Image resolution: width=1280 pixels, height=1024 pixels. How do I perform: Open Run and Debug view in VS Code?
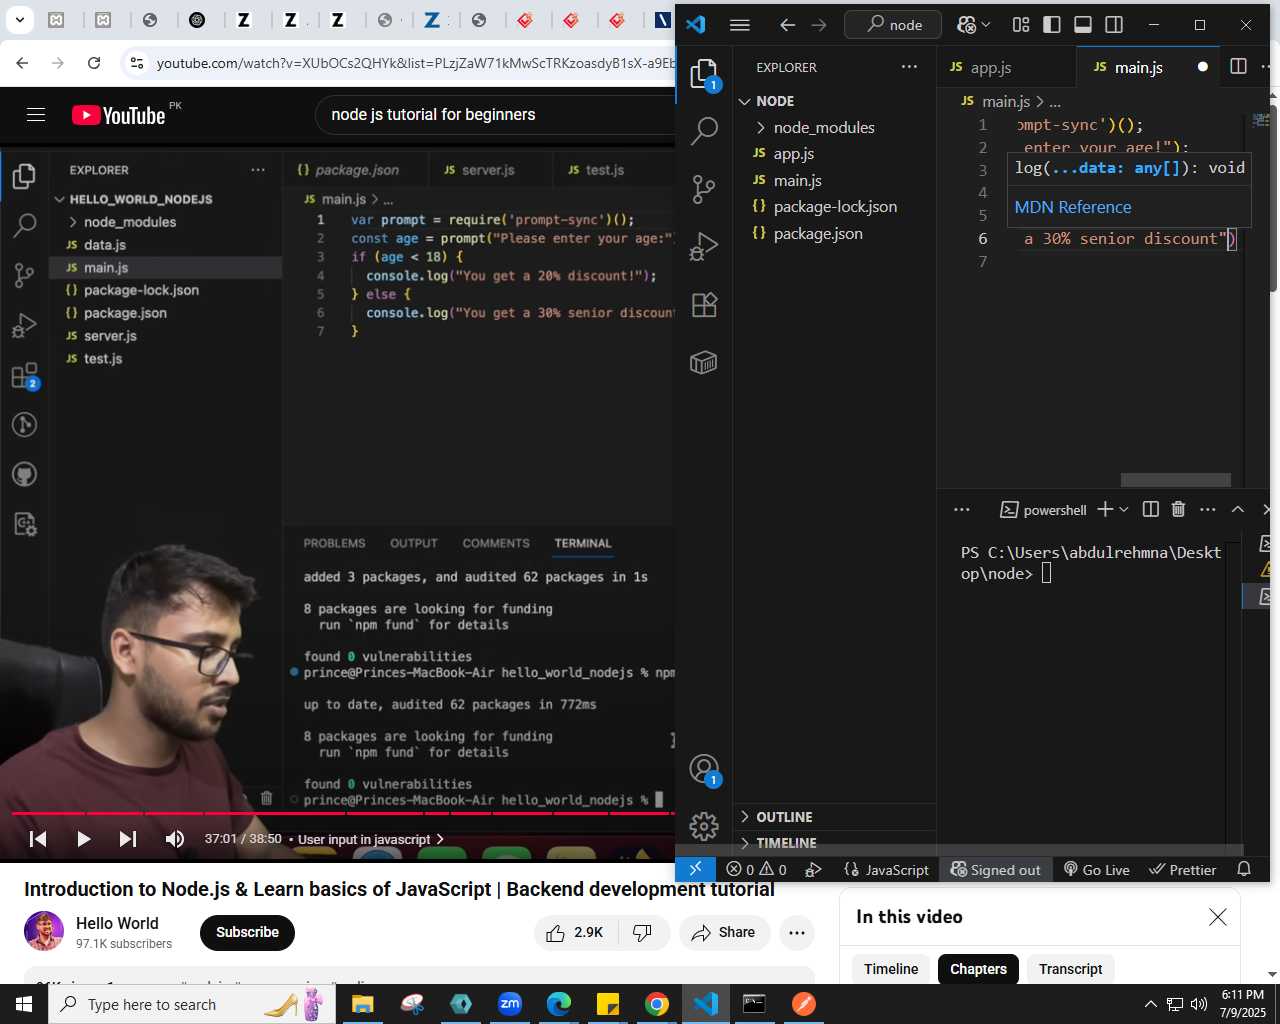click(704, 246)
